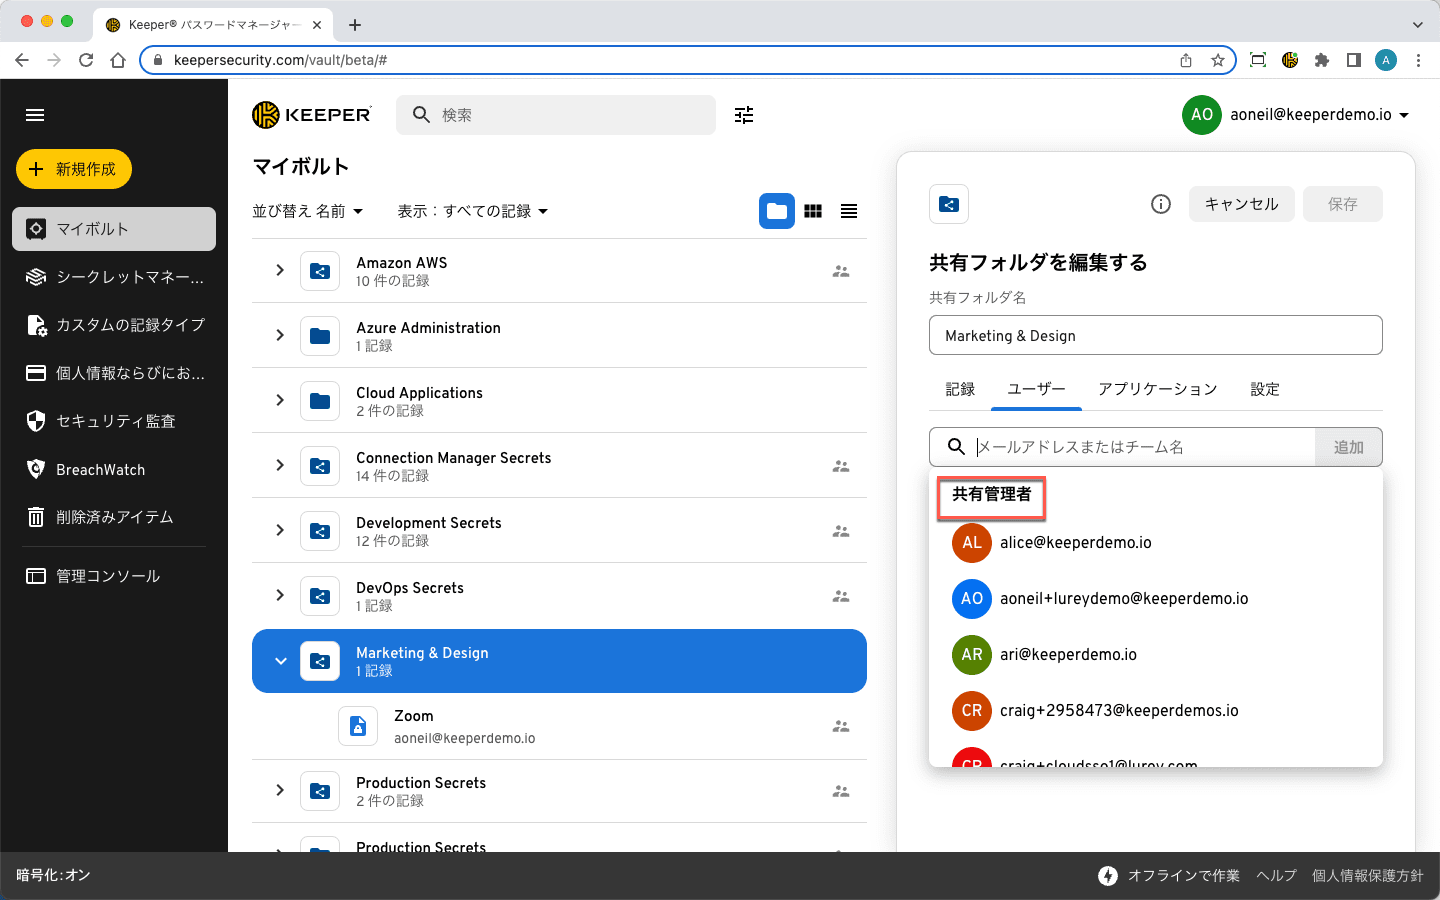The image size is (1440, 900).
Task: Expand the Amazon AWS folder
Action: pyautogui.click(x=280, y=270)
